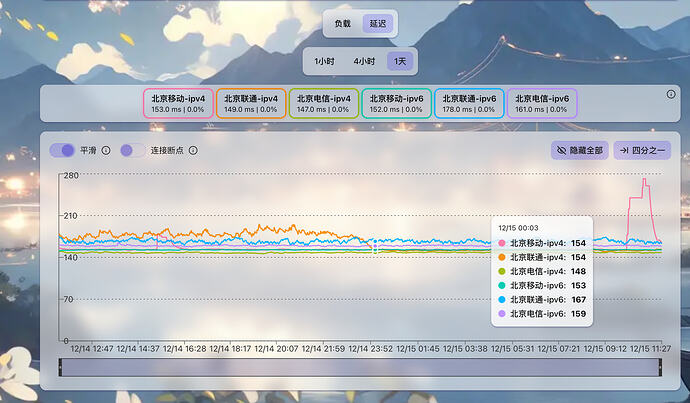Click 北京联通-ipv6: 167 in tooltip
This screenshot has width=690, height=403.
[x=542, y=300]
